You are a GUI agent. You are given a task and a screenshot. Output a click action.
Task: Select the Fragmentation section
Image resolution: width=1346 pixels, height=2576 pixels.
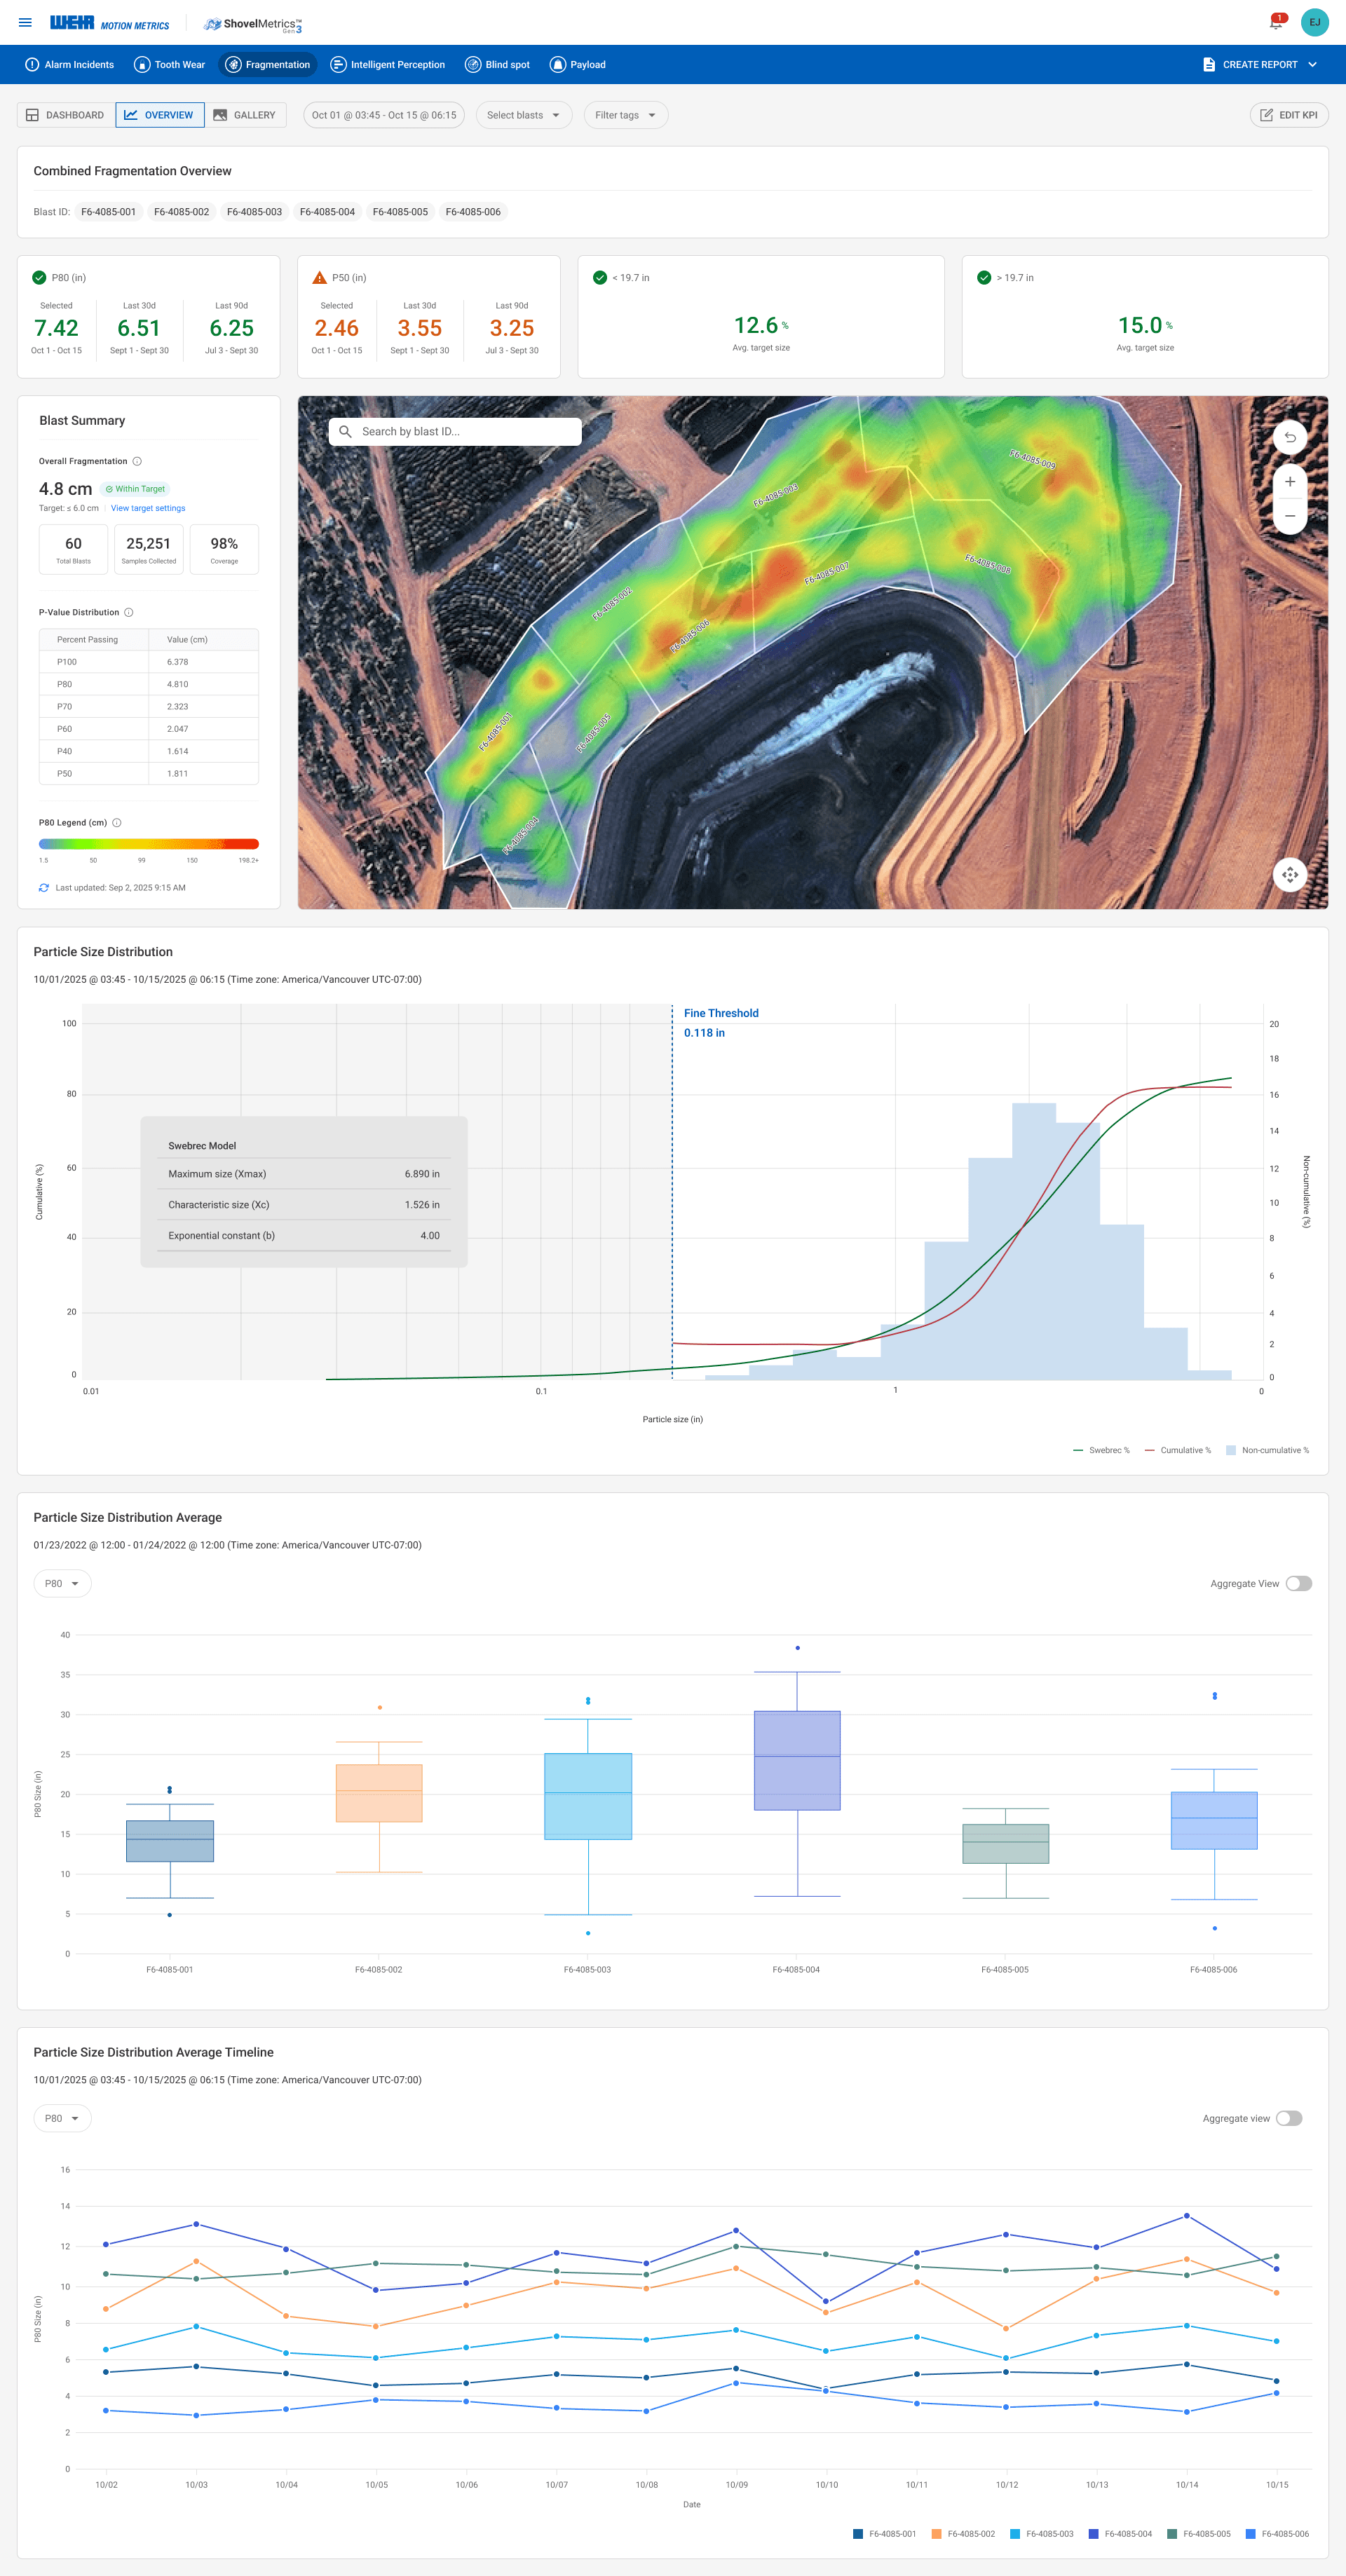click(x=267, y=65)
